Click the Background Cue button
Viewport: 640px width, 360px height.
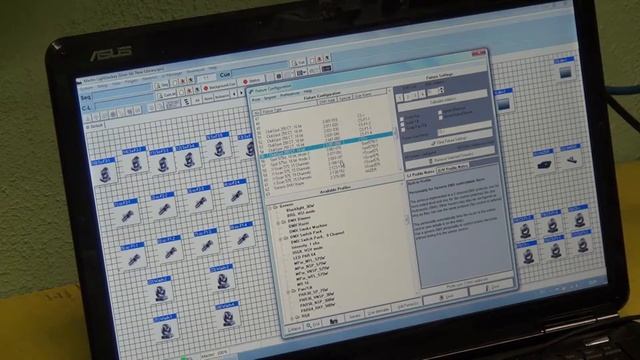219,86
